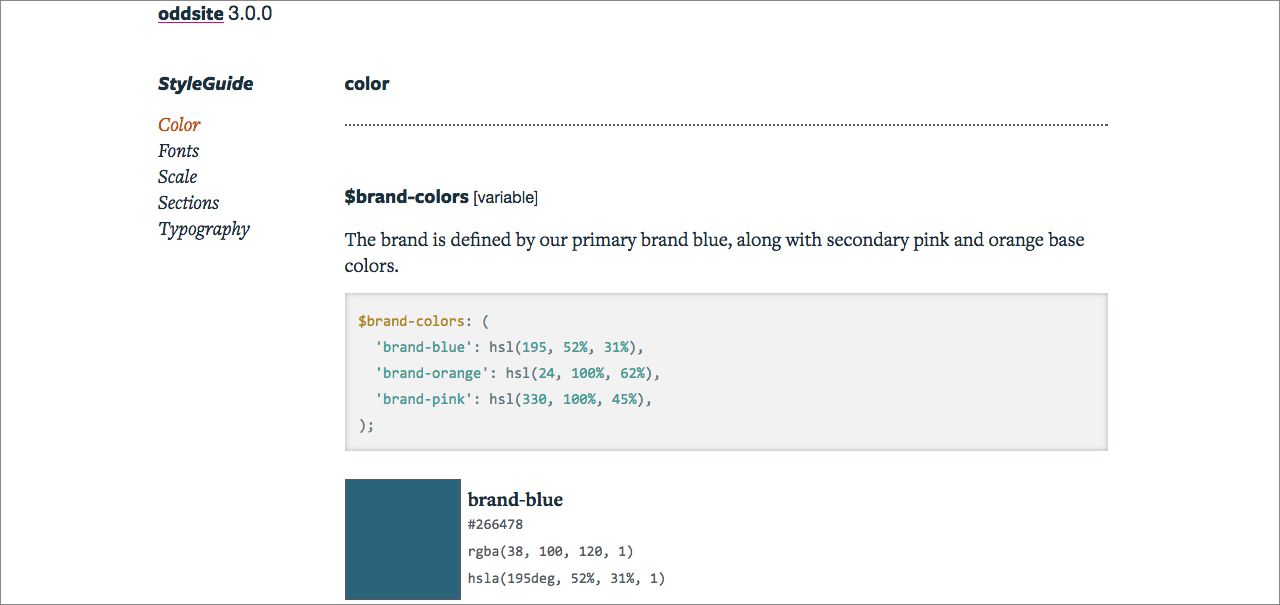
Task: Click the $brand-colors variable title
Action: (406, 197)
